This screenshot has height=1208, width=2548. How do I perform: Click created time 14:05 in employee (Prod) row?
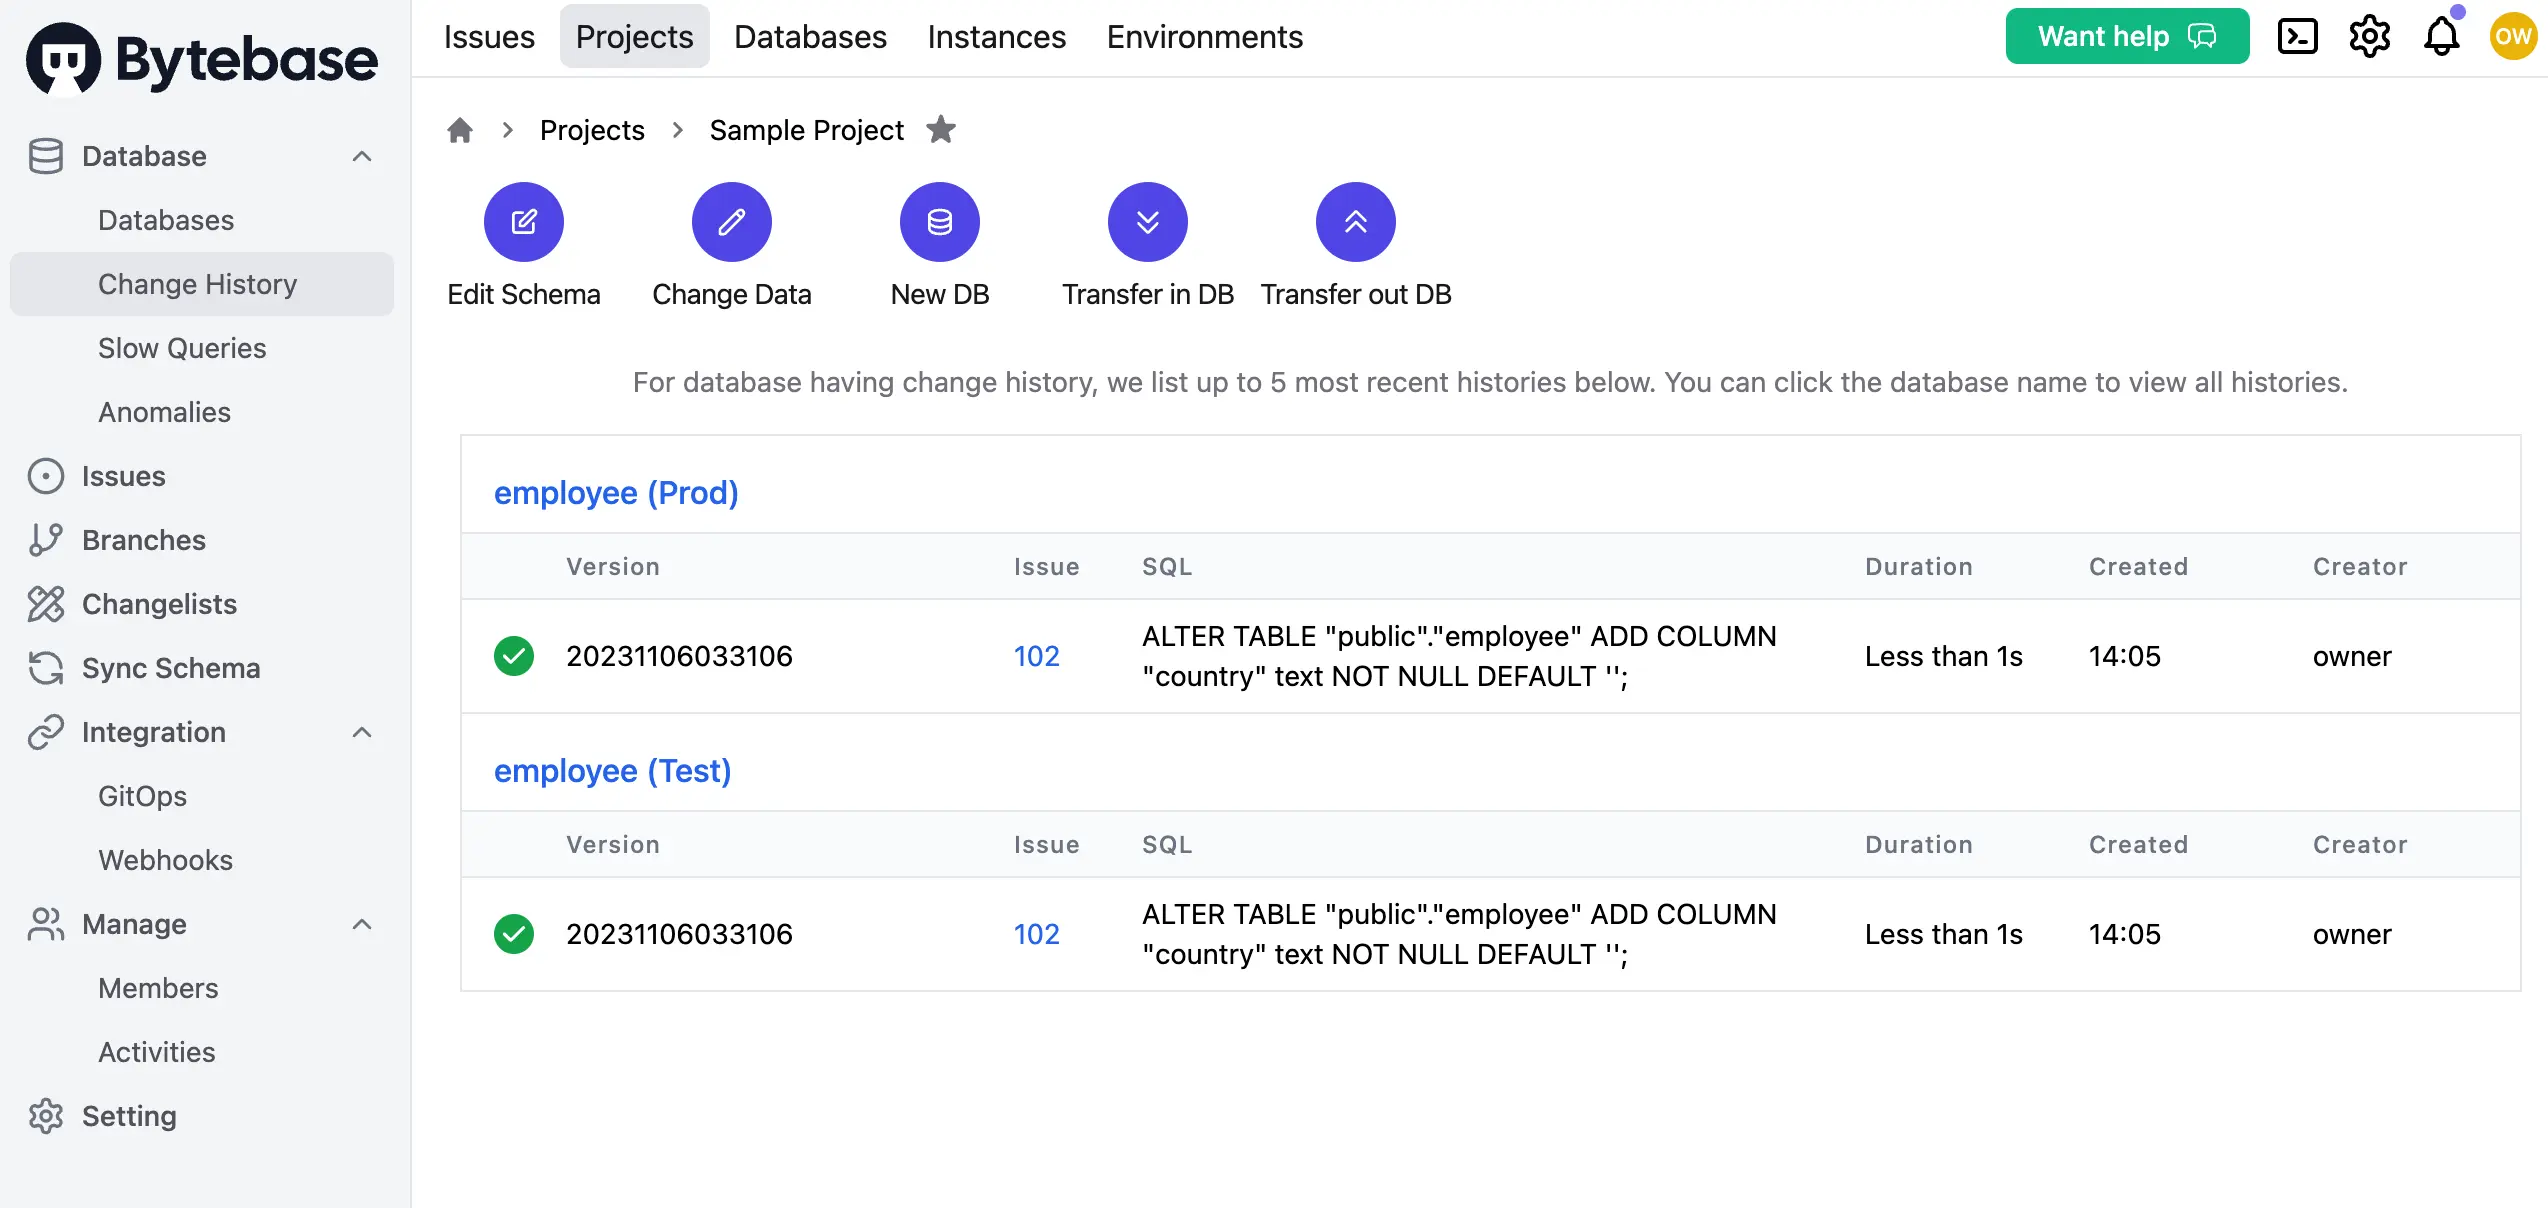[x=2124, y=656]
